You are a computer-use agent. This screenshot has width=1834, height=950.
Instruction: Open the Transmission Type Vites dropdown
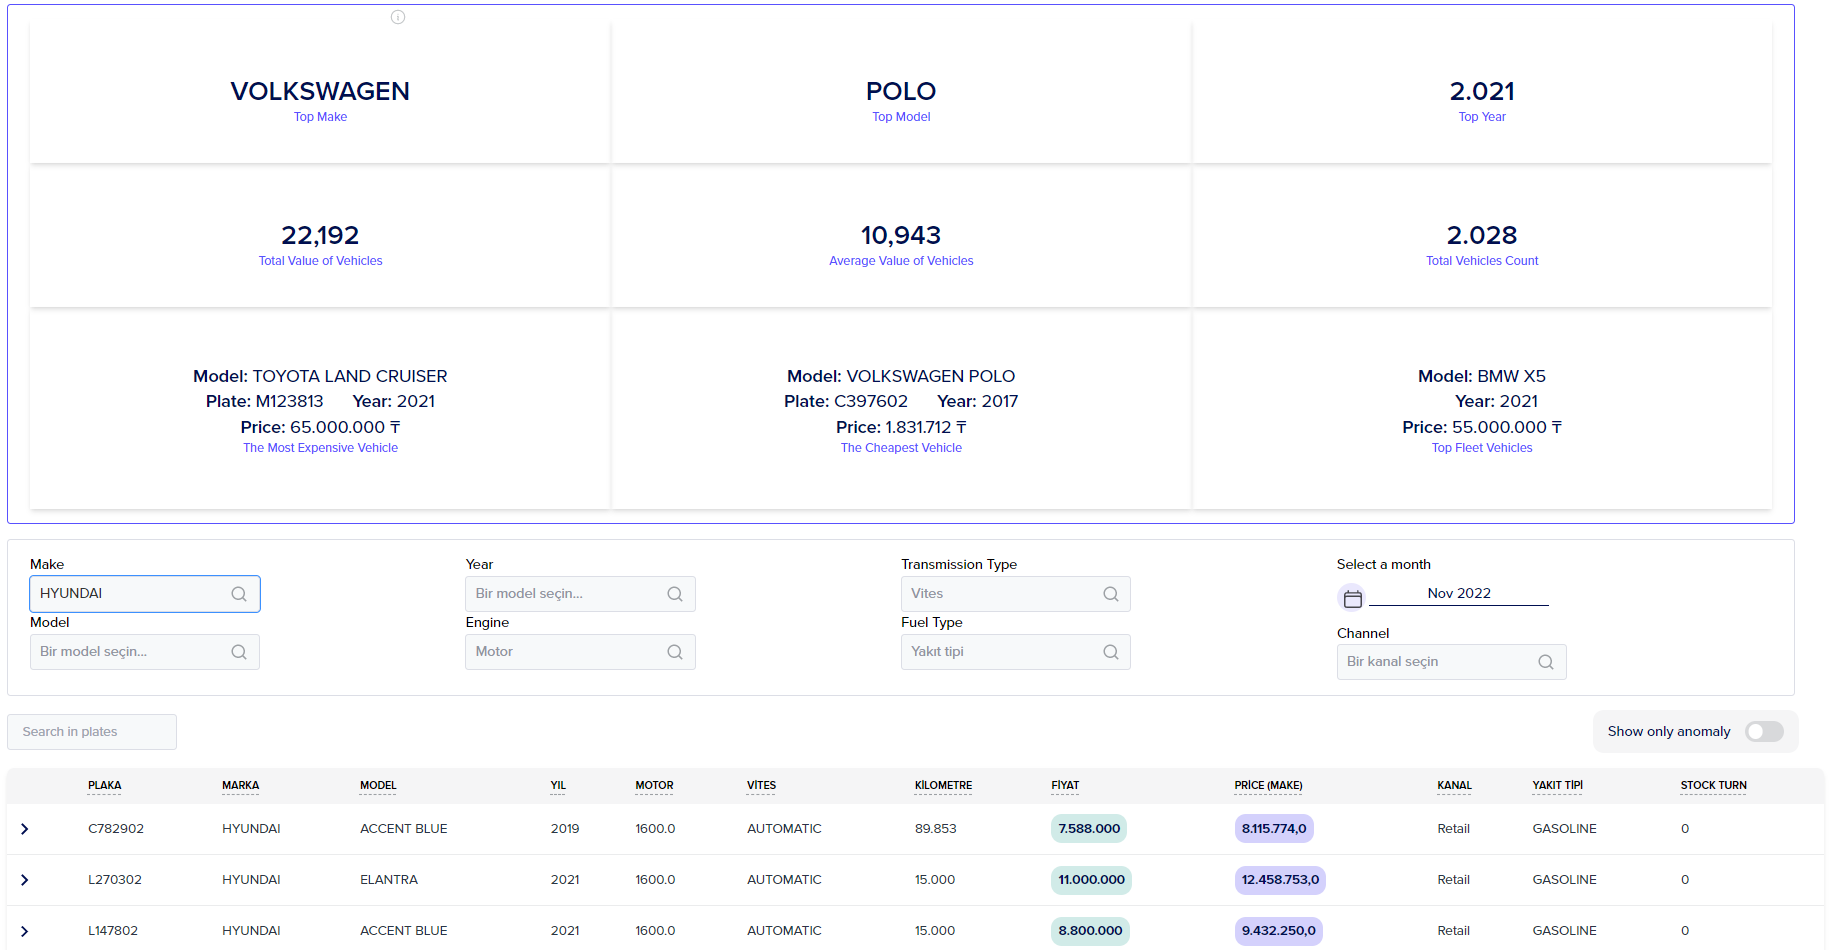click(x=1016, y=594)
